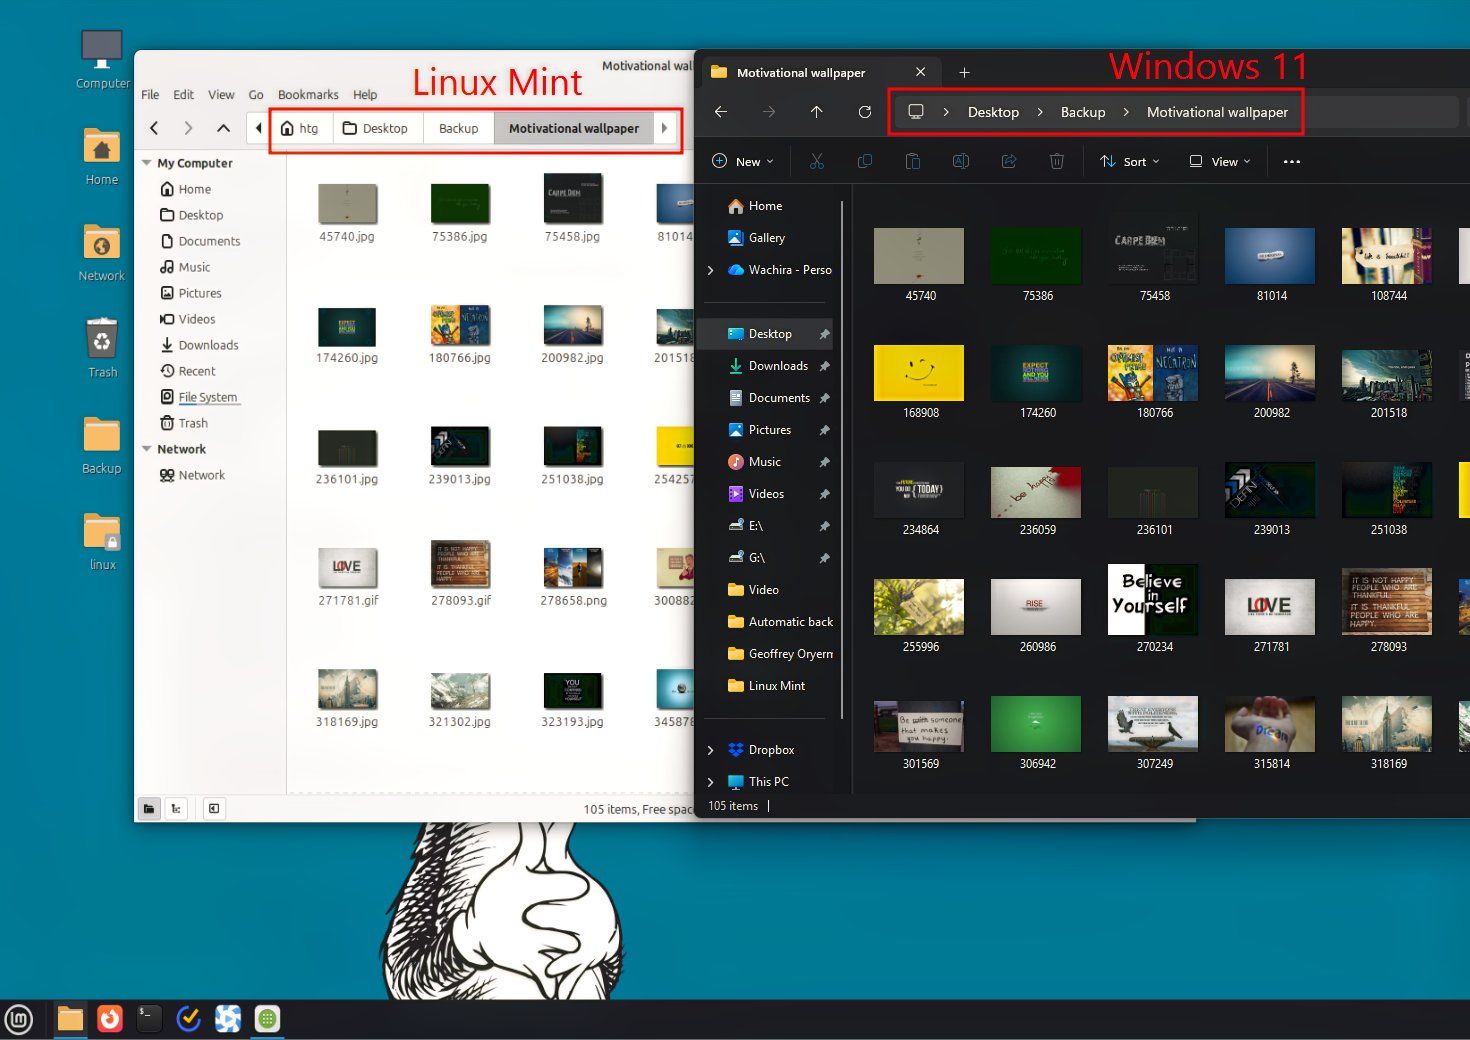Open the 45740 wallpaper thumbnail
1470x1040 pixels.
[918, 256]
